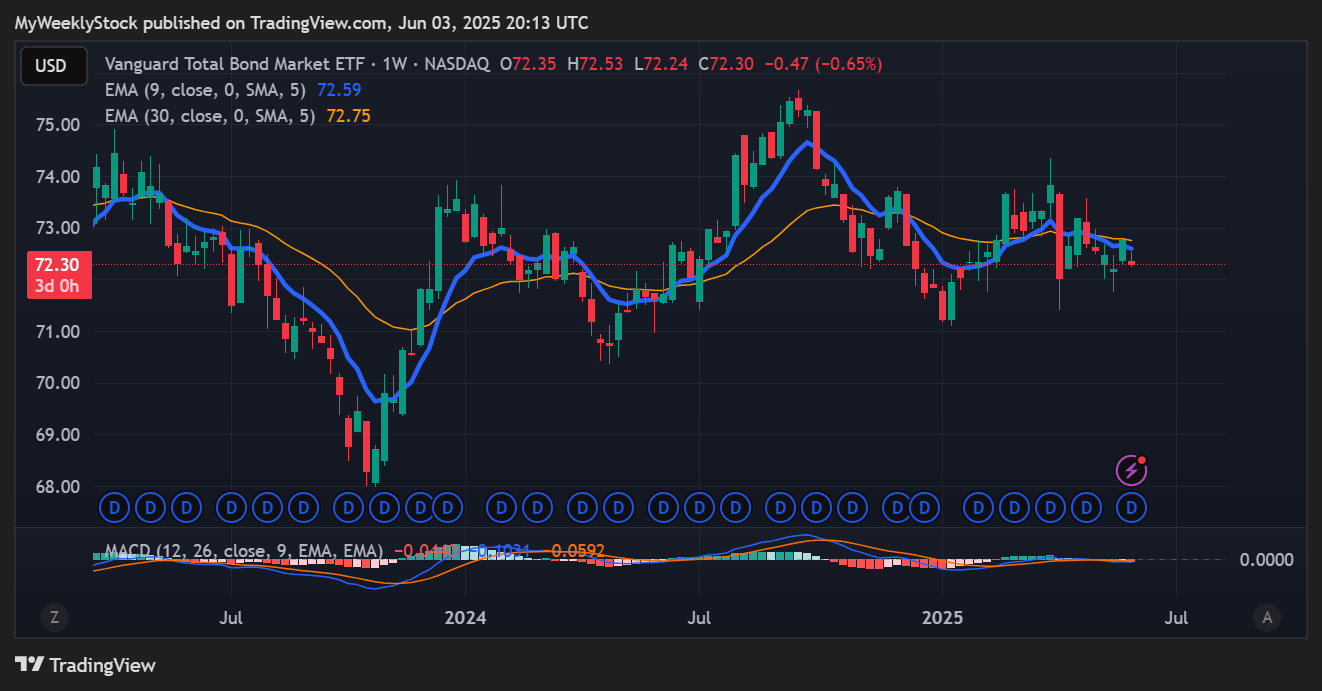Toggle the auto-scale A button
1322x691 pixels.
(1267, 618)
